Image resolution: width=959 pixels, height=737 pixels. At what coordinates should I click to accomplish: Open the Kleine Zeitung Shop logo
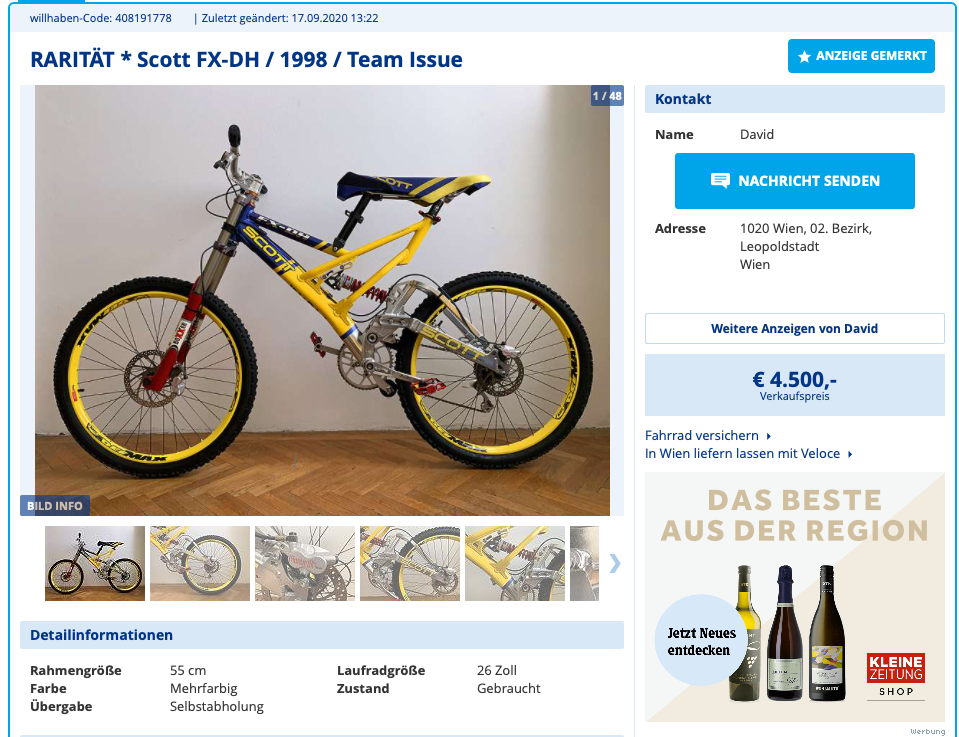point(896,674)
